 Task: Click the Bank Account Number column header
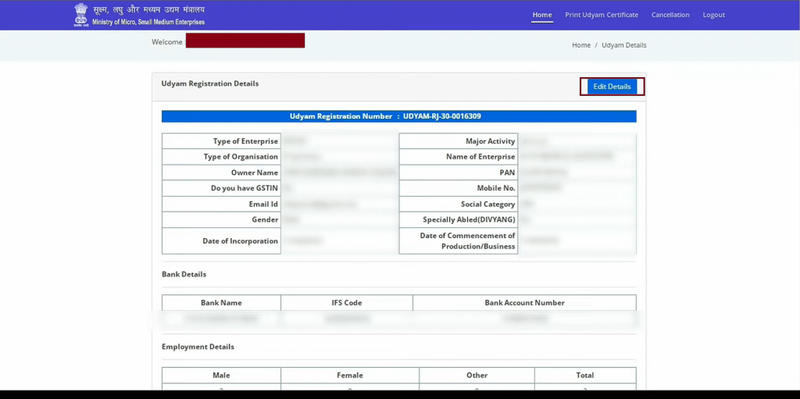[x=524, y=303]
